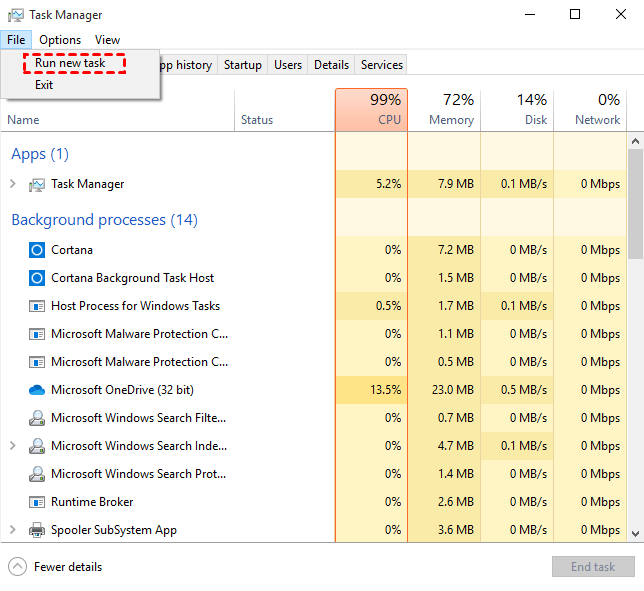Click the Spooler SubSystem App printer icon
644x591 pixels.
pyautogui.click(x=37, y=530)
